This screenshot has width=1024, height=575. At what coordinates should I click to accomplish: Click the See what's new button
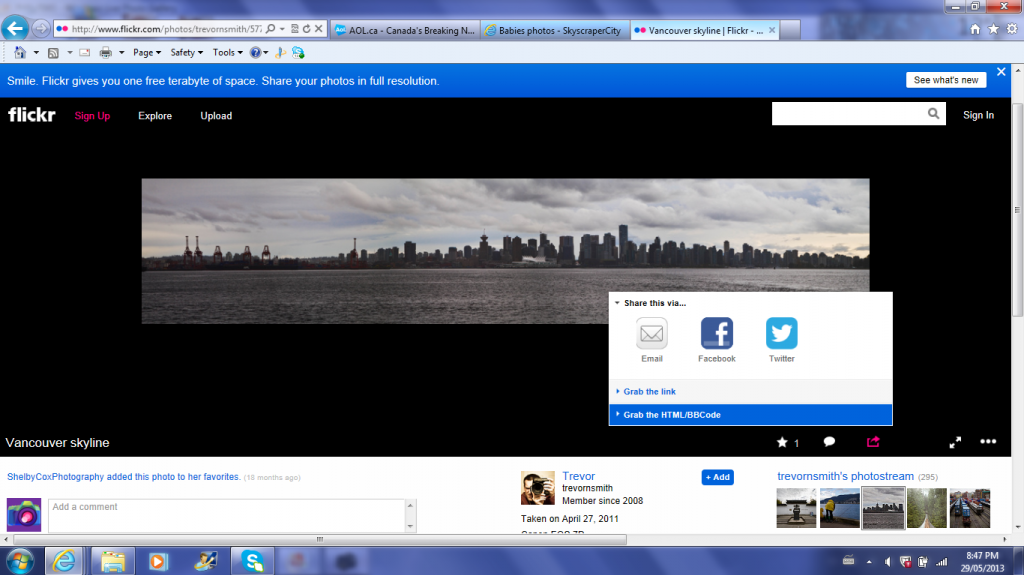(946, 80)
